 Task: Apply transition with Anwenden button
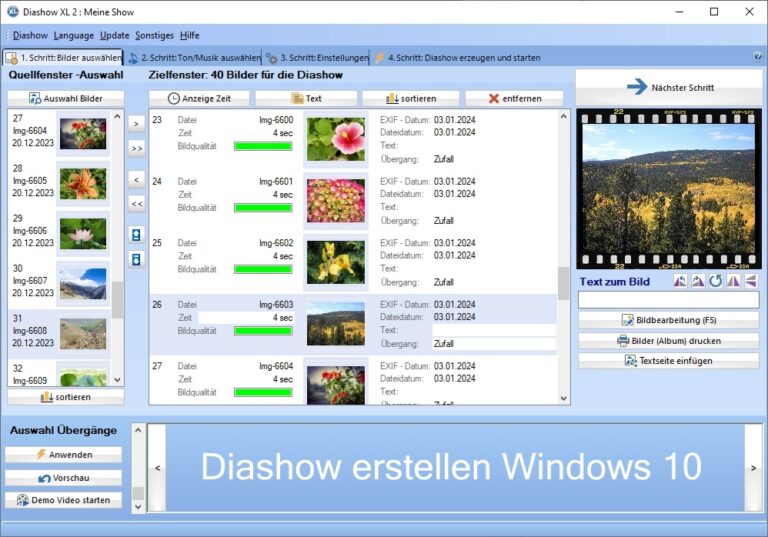tap(64, 455)
